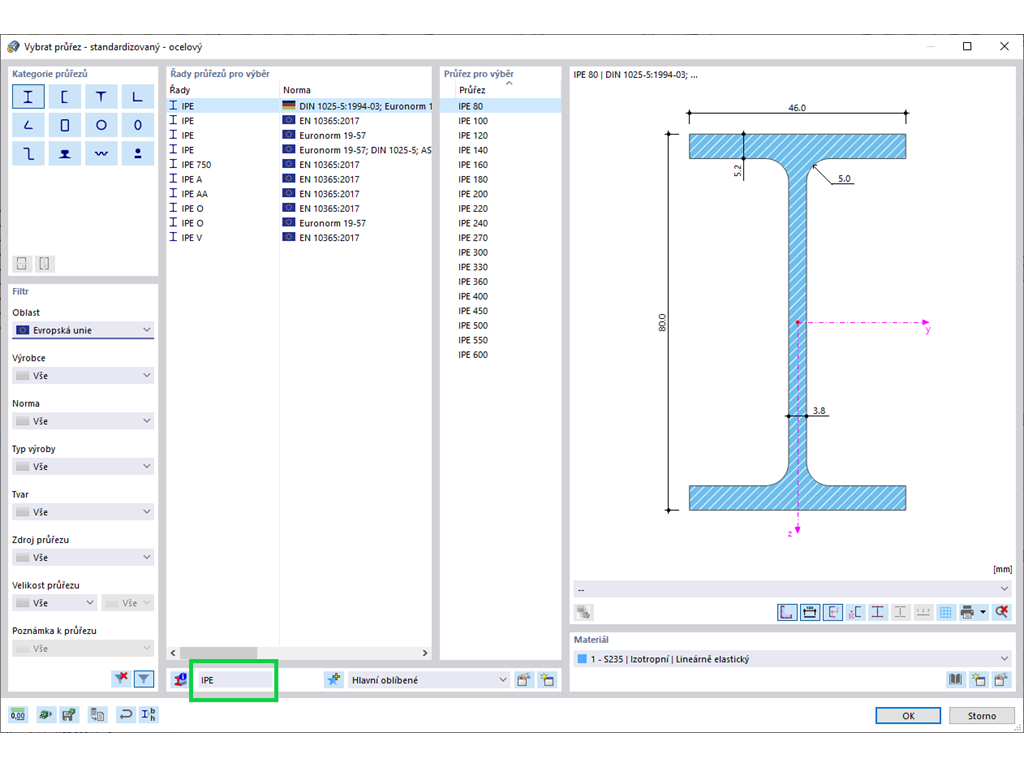Image resolution: width=1024 pixels, height=768 pixels.
Task: Select the rail section category icon
Action: [x=65, y=153]
